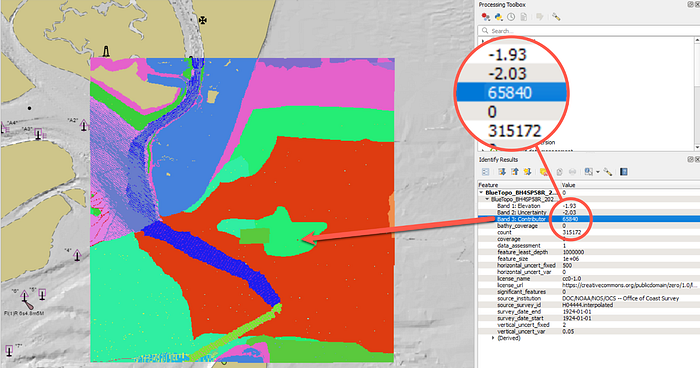Open the Processing models menu icon
700x368 pixels.
pyautogui.click(x=486, y=17)
